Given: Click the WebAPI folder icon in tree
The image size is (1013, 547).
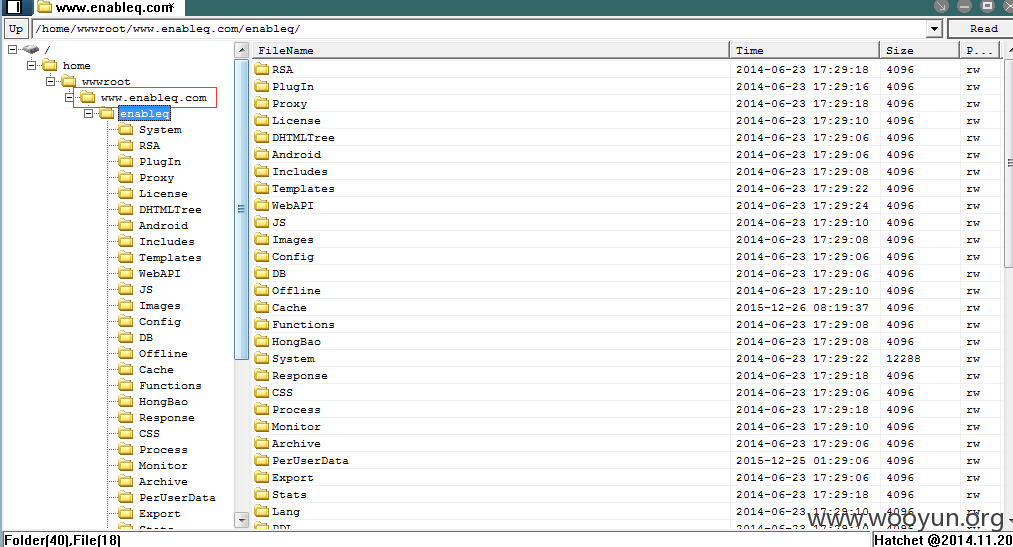Looking at the screenshot, I should [126, 273].
